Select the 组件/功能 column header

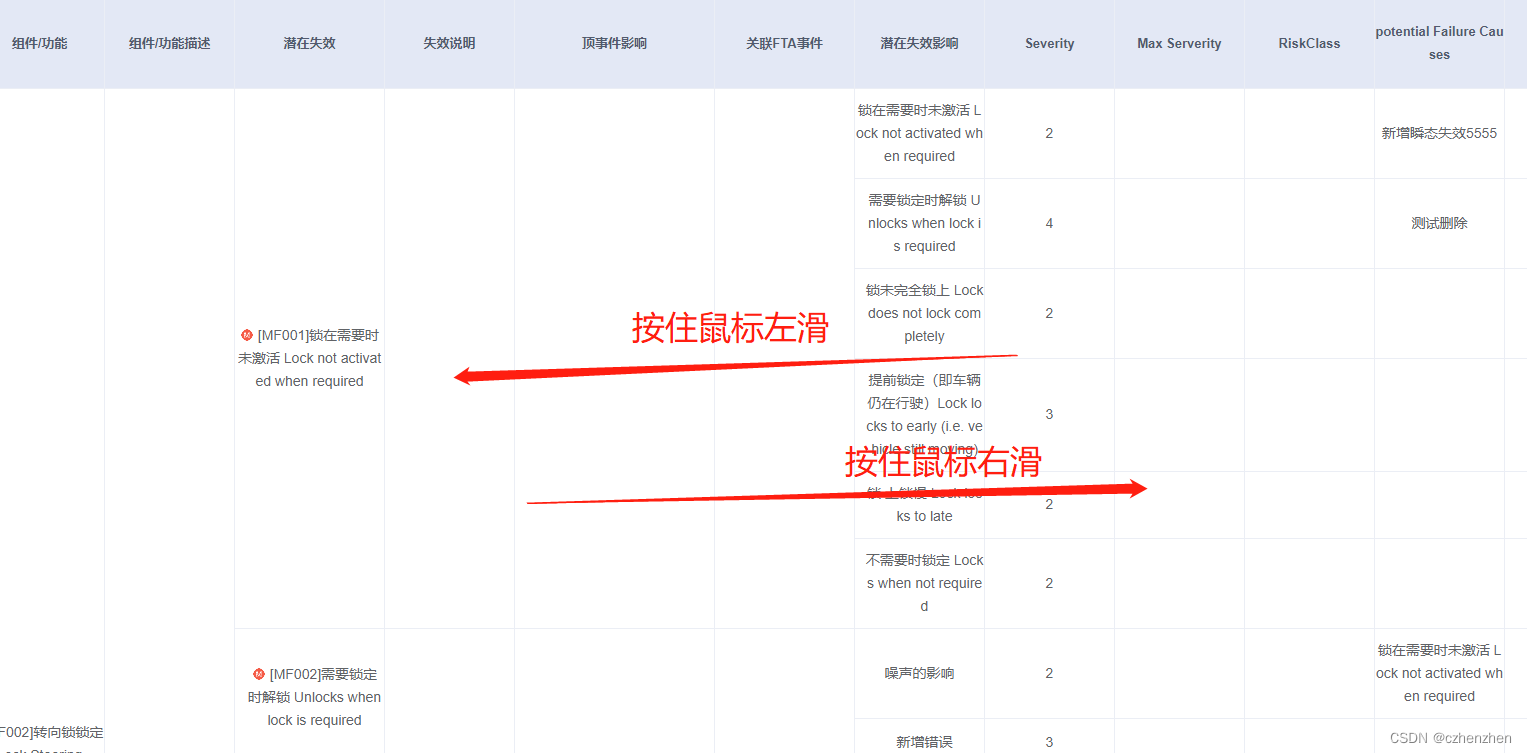click(40, 44)
